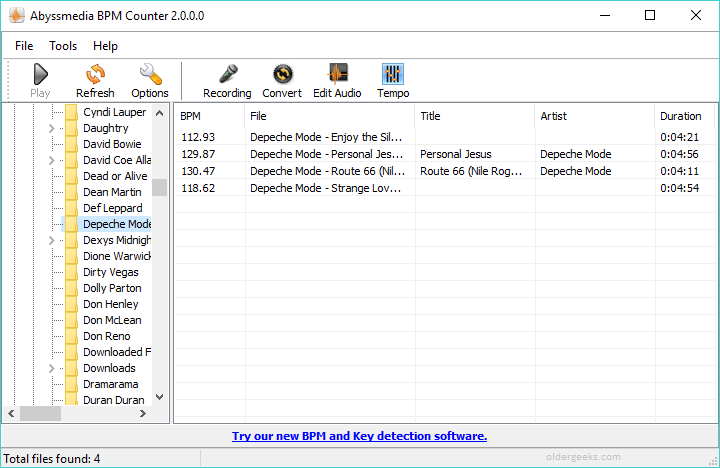This screenshot has width=720, height=468.
Task: Select the Don McLean folder
Action: (112, 321)
